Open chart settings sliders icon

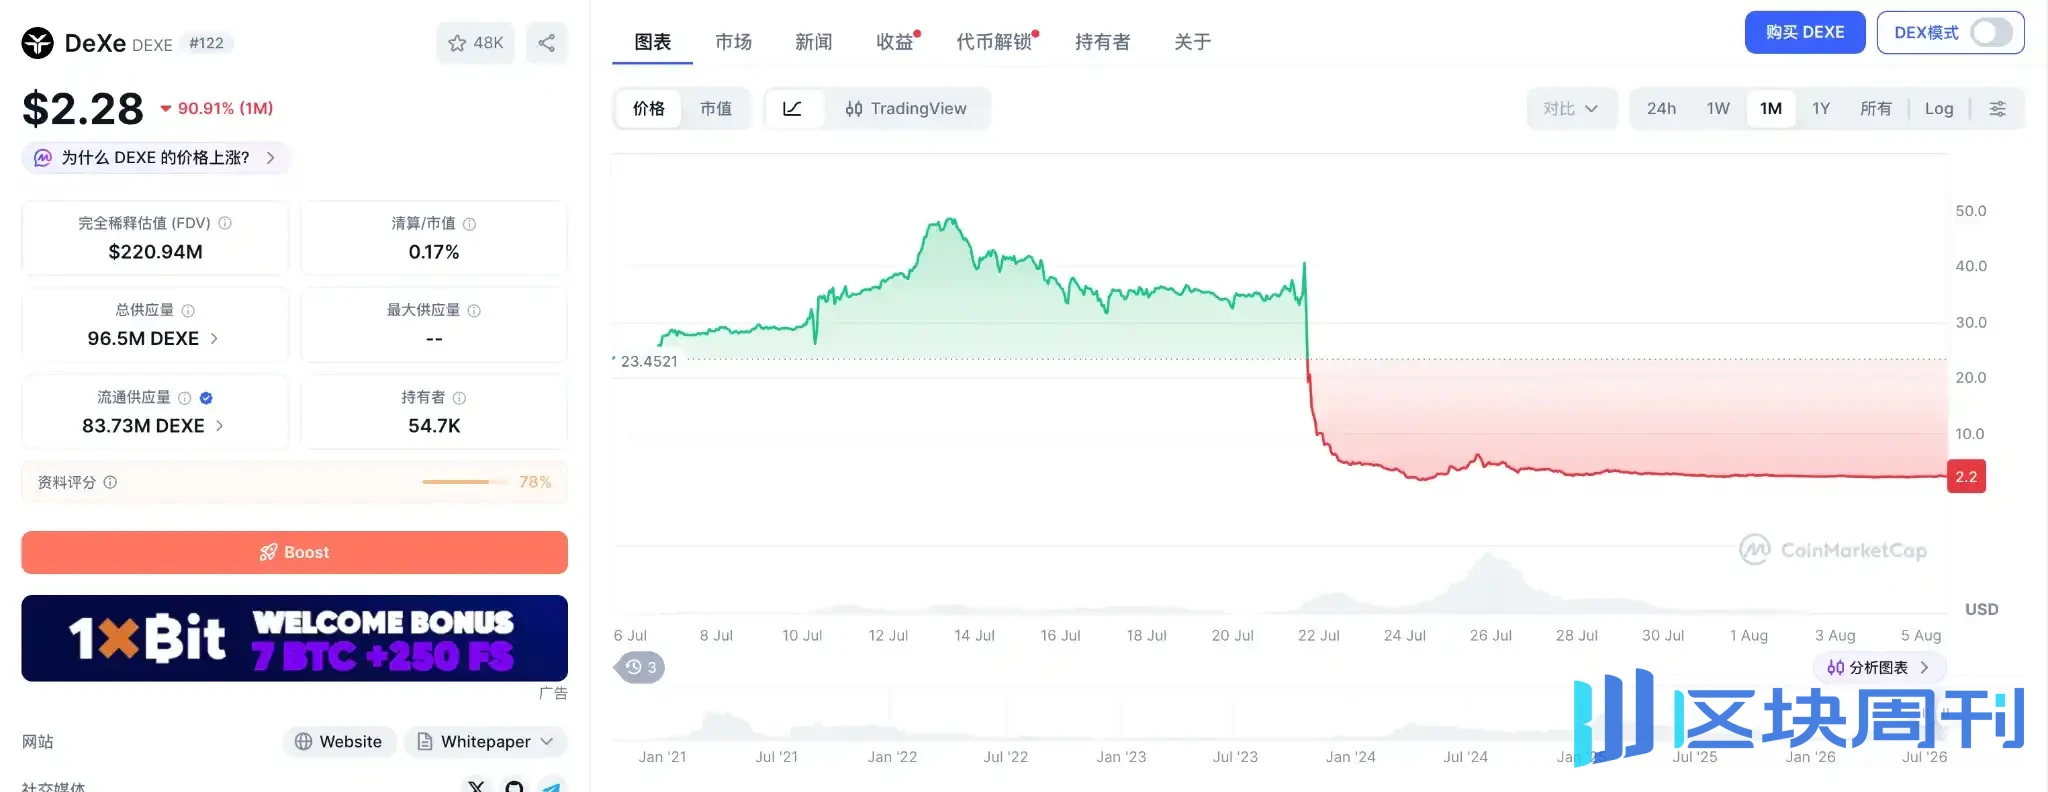1997,108
